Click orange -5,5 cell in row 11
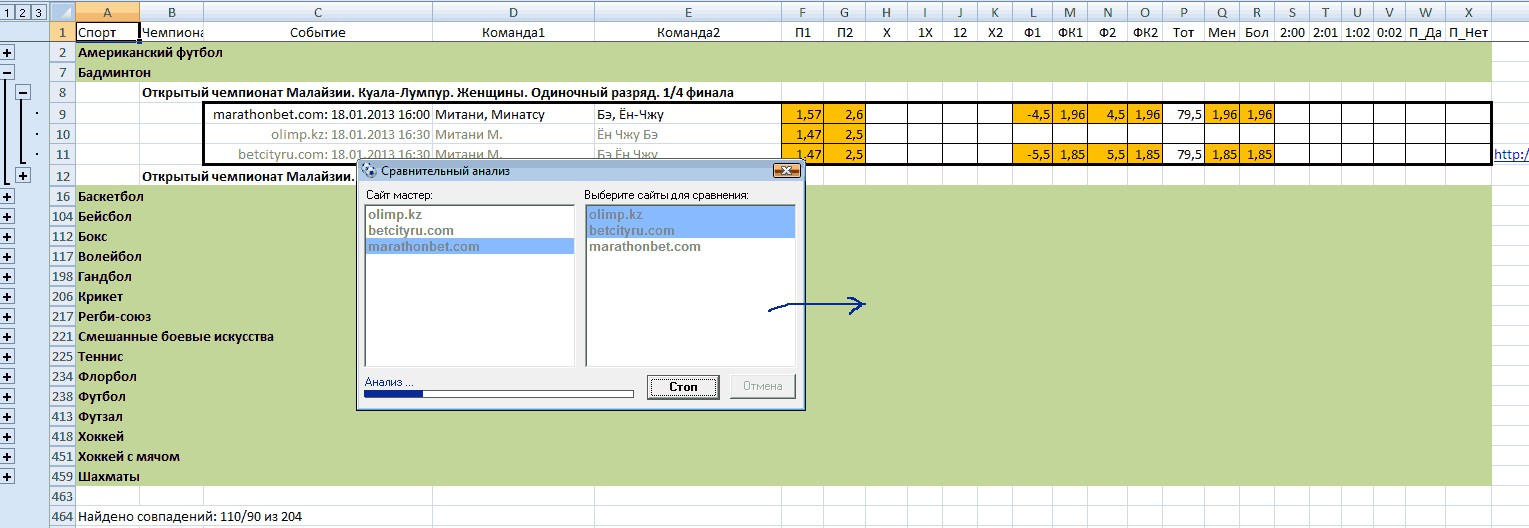The image size is (1529, 528). (1033, 154)
